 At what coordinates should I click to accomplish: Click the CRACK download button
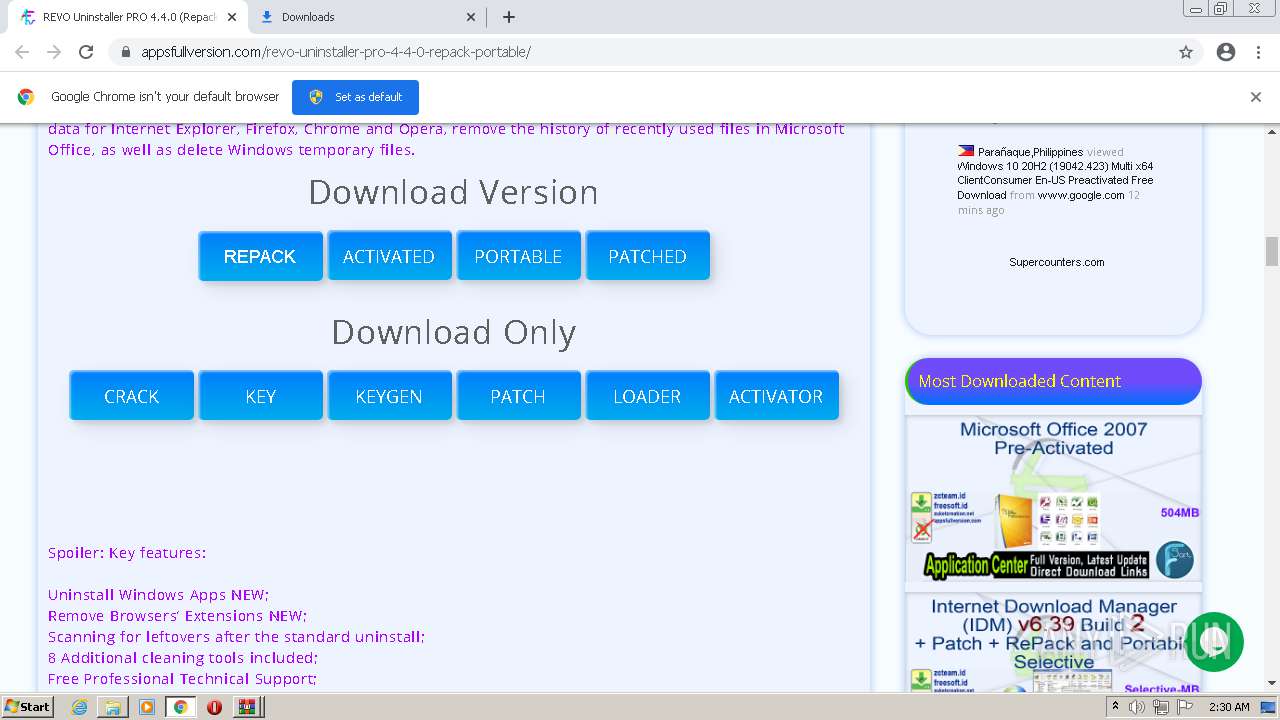tap(131, 396)
